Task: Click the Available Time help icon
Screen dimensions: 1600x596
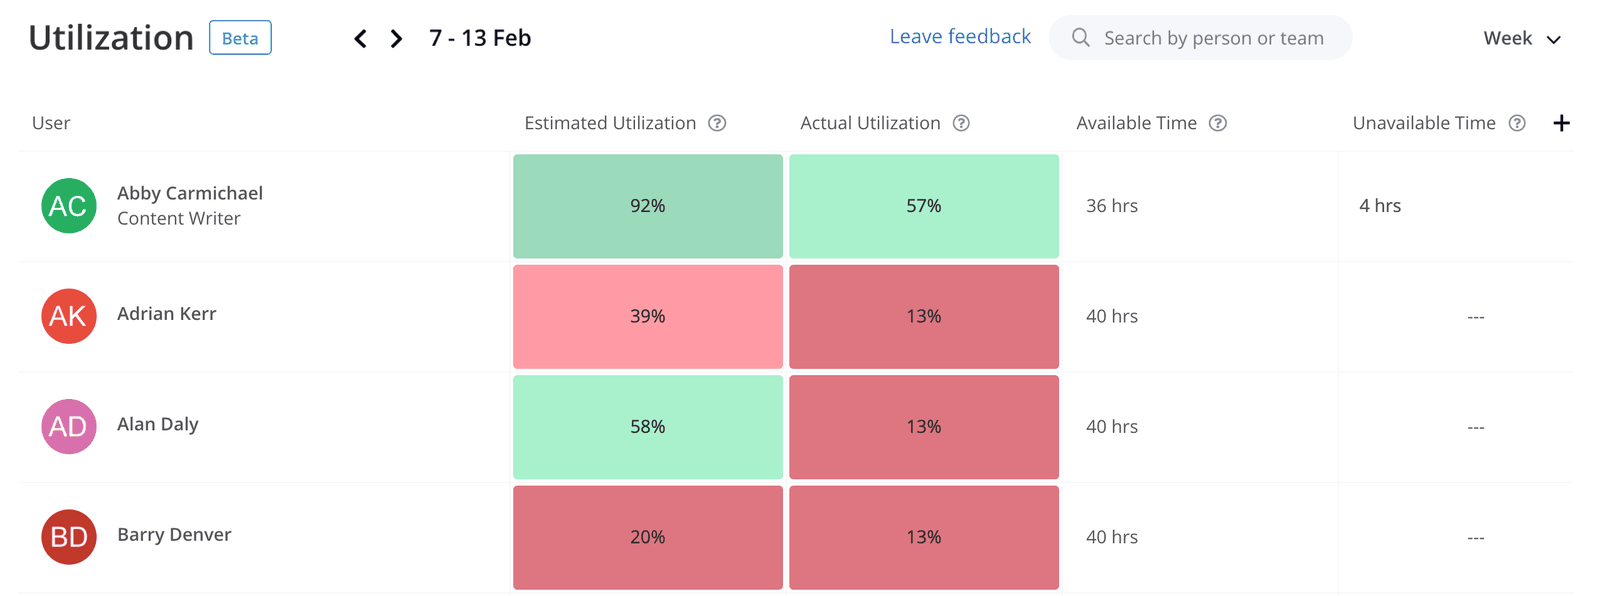Action: (1218, 123)
